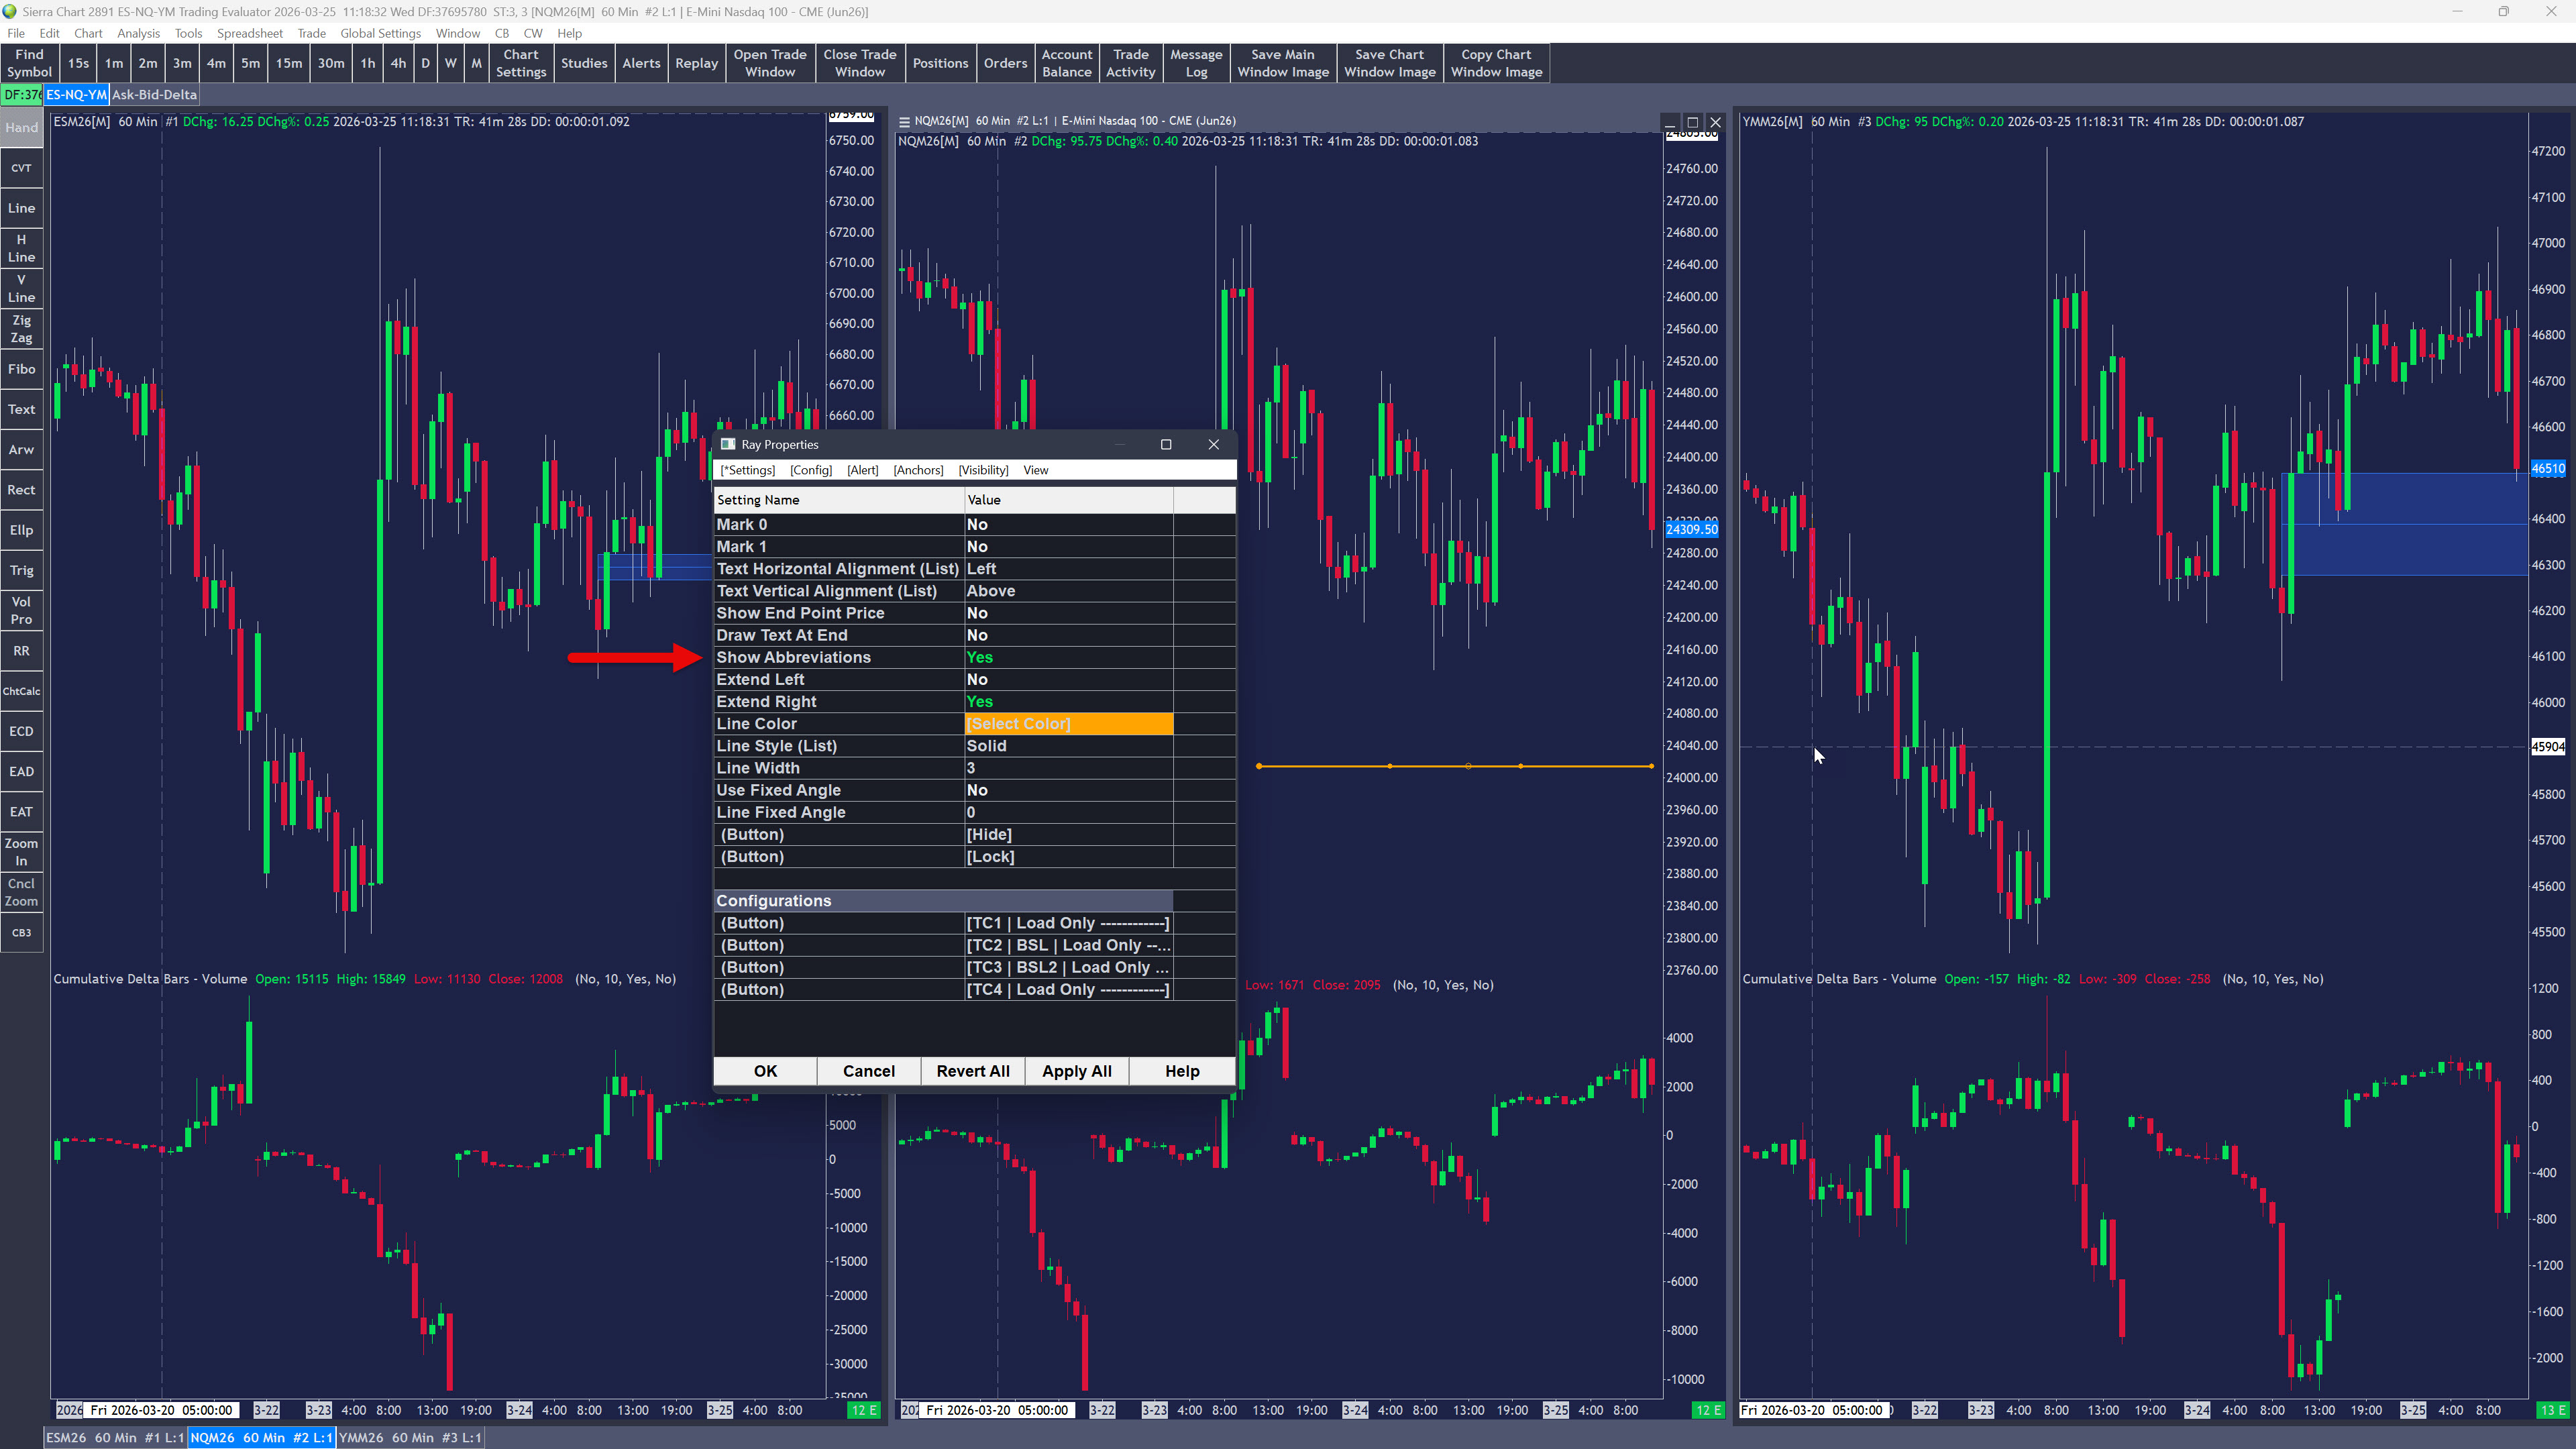Toggle Extend Left value No
Image resolution: width=2576 pixels, height=1449 pixels.
tap(1067, 680)
